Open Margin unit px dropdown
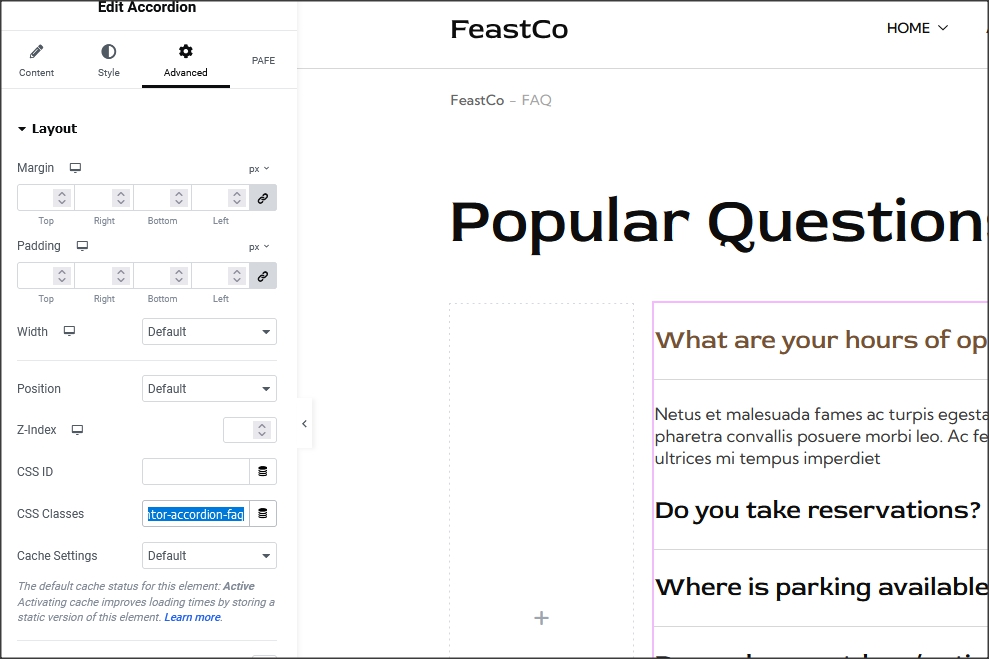The height and width of the screenshot is (659, 989). point(259,169)
